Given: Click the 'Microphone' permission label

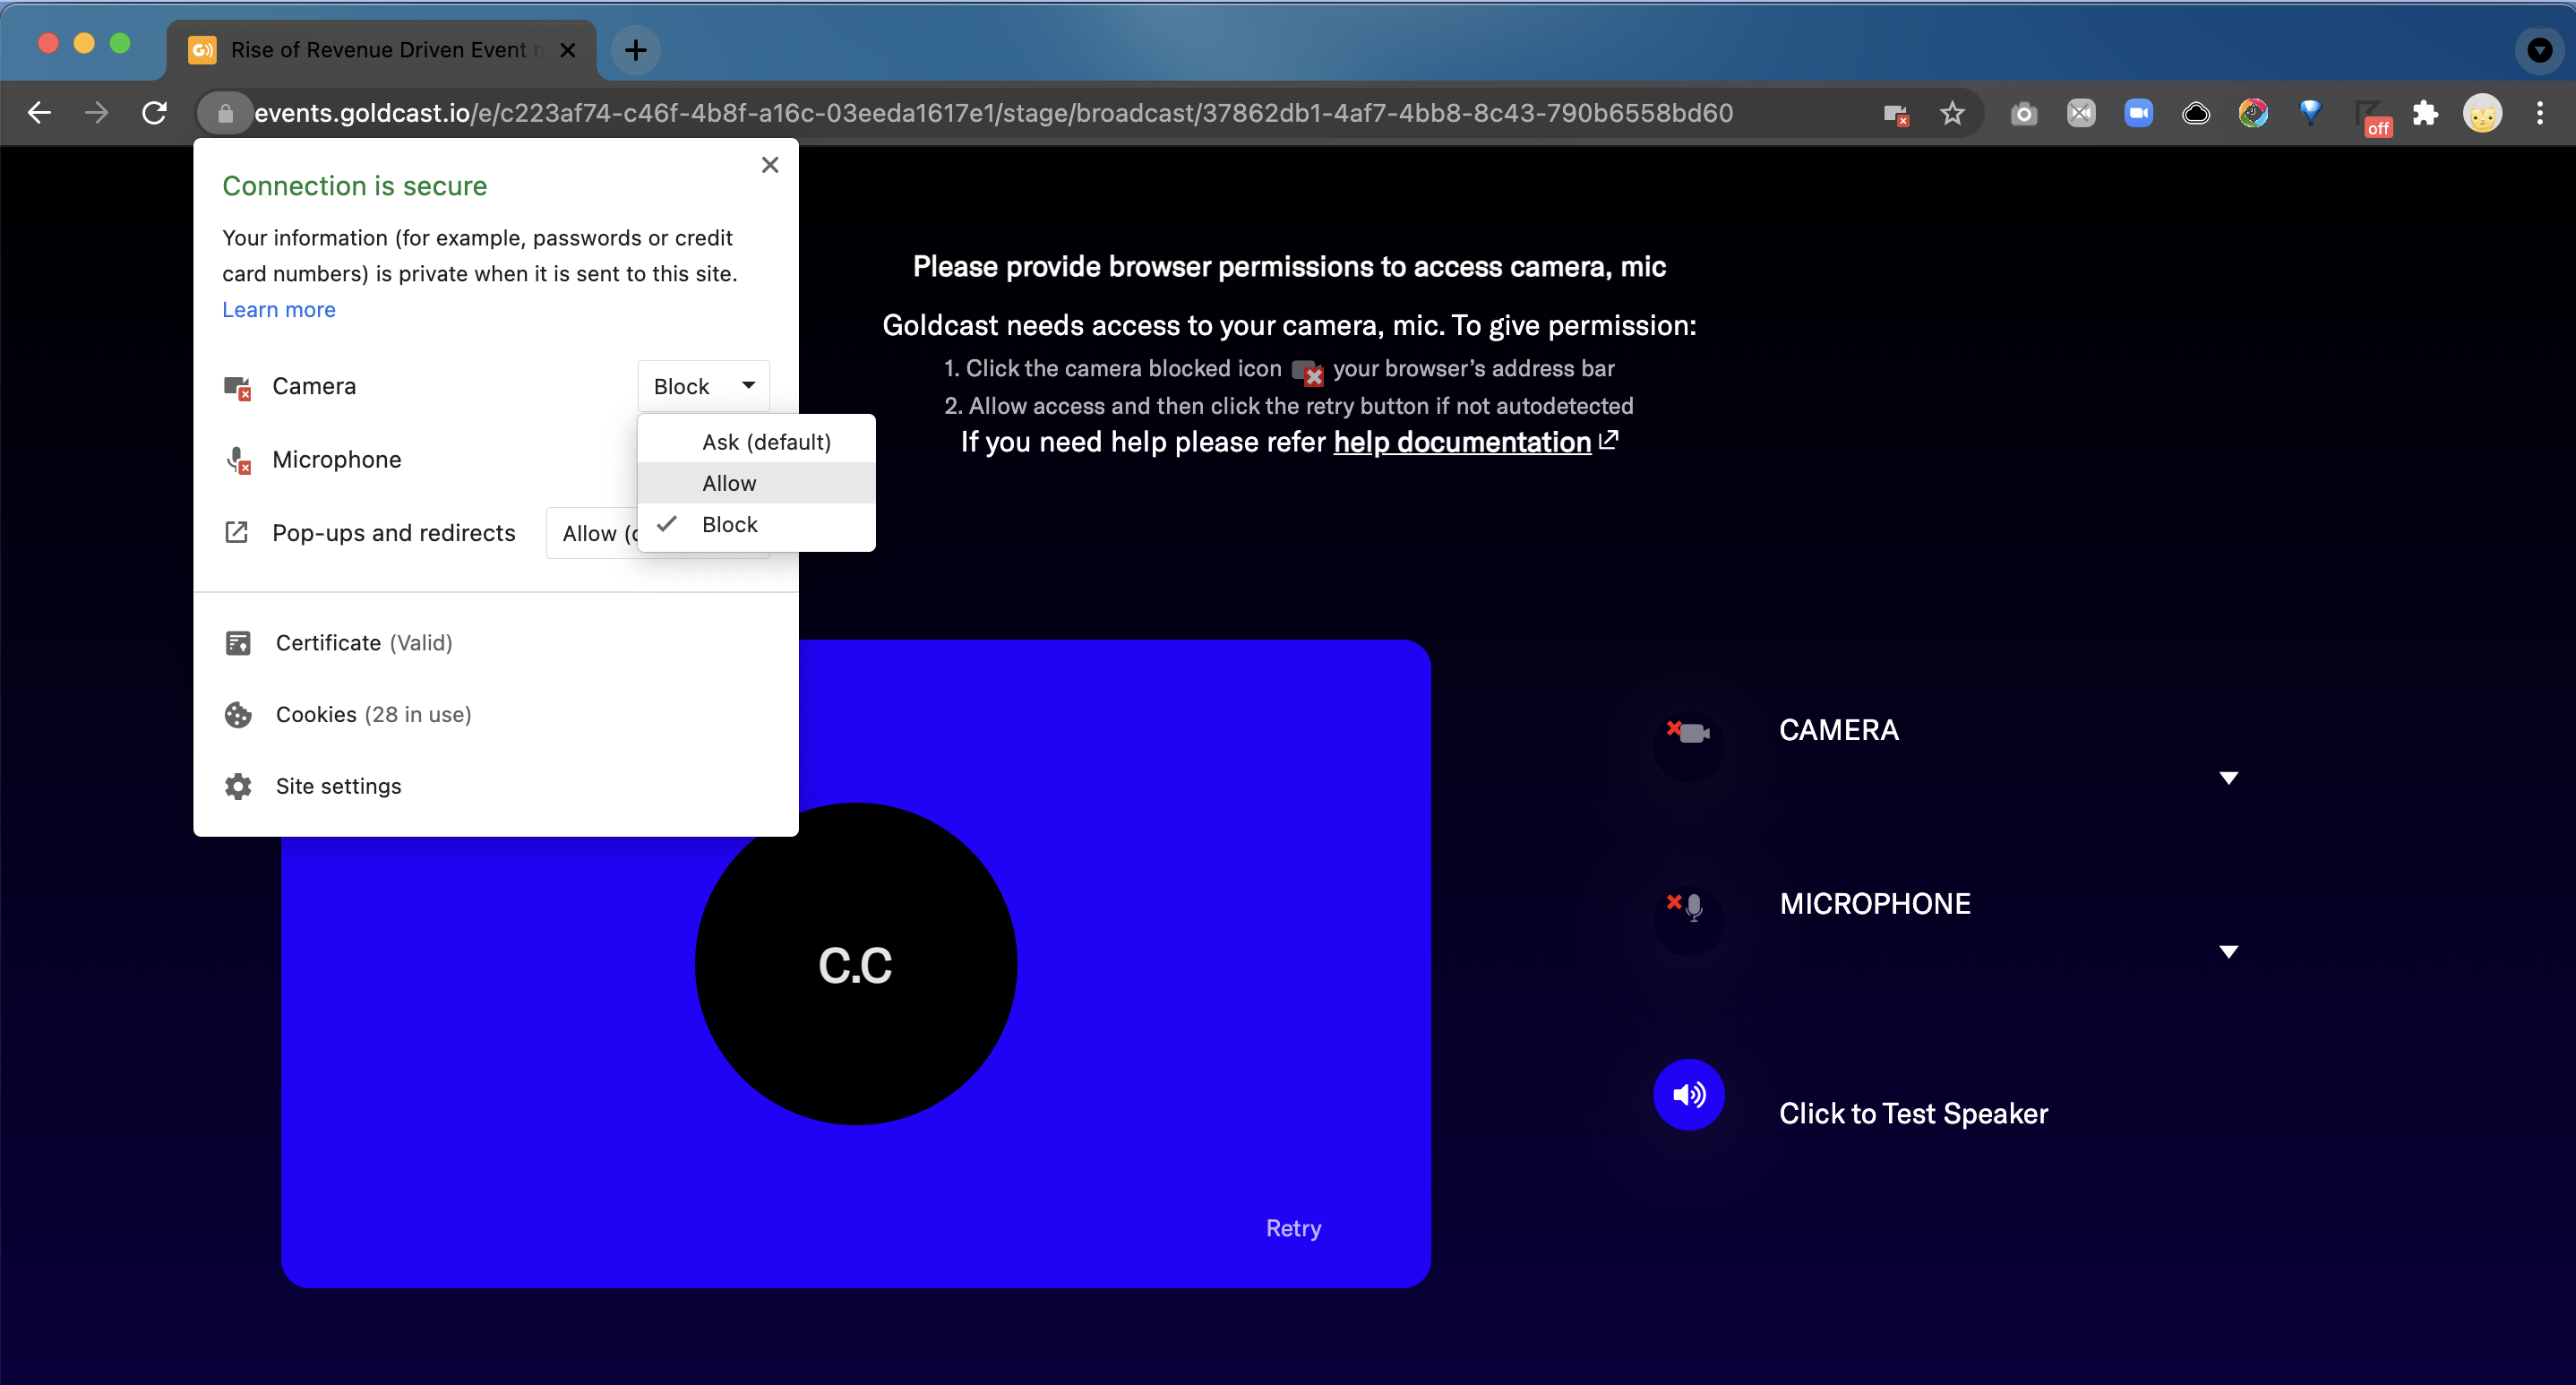Looking at the screenshot, I should pyautogui.click(x=336, y=460).
